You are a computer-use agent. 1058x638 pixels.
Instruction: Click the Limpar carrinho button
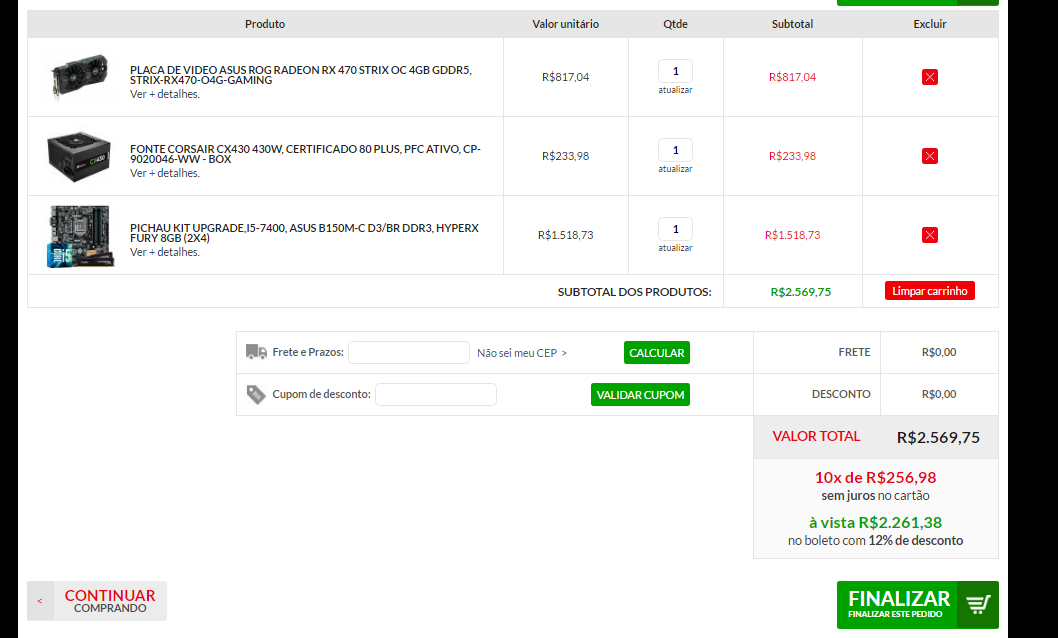(x=929, y=291)
